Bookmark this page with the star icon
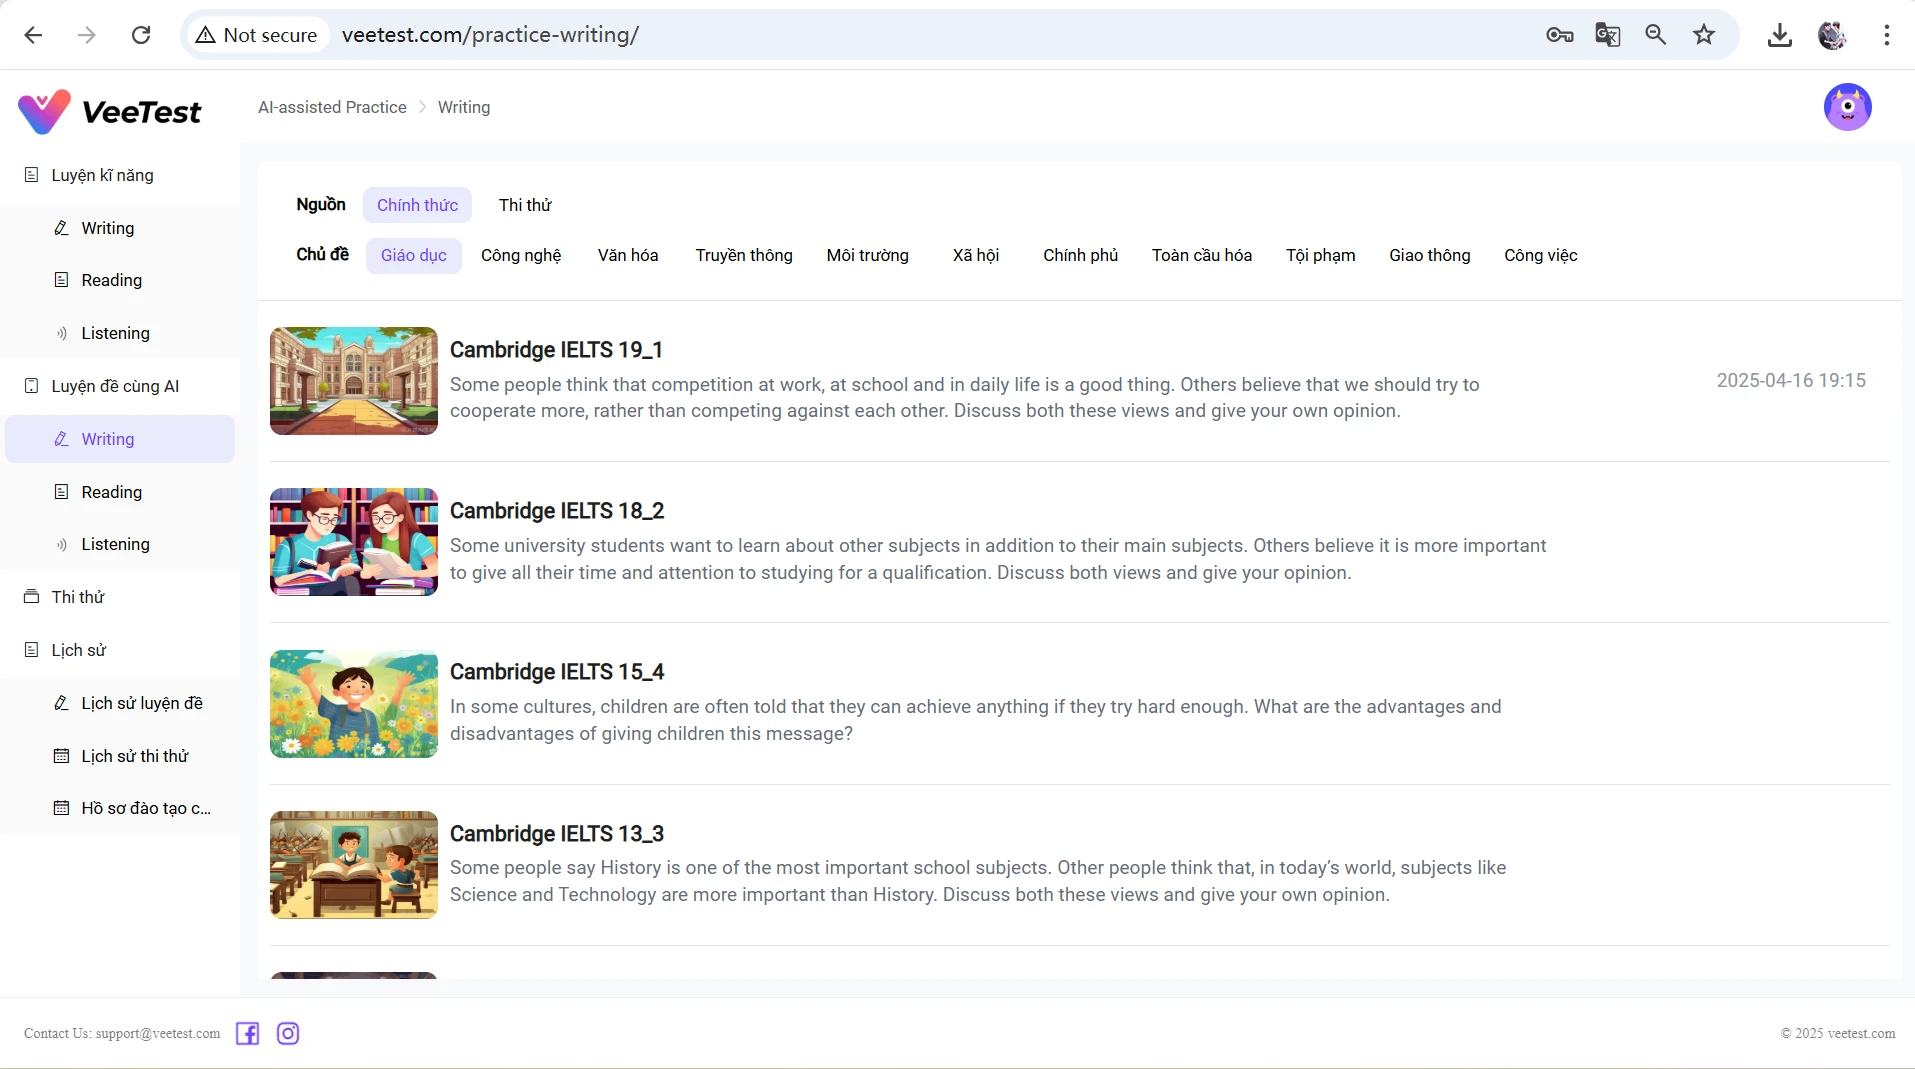 click(1704, 35)
